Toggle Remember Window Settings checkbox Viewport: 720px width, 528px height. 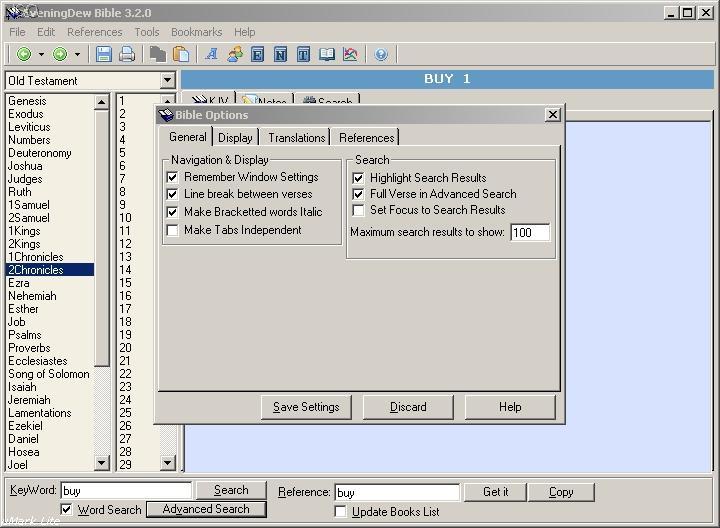tap(172, 177)
